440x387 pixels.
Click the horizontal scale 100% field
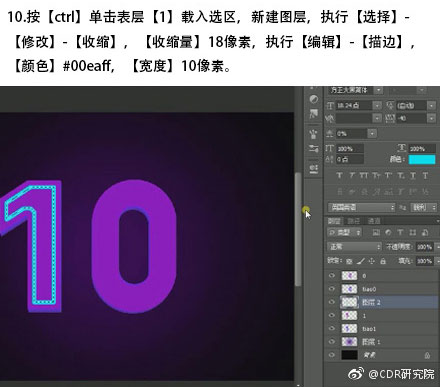422,149
